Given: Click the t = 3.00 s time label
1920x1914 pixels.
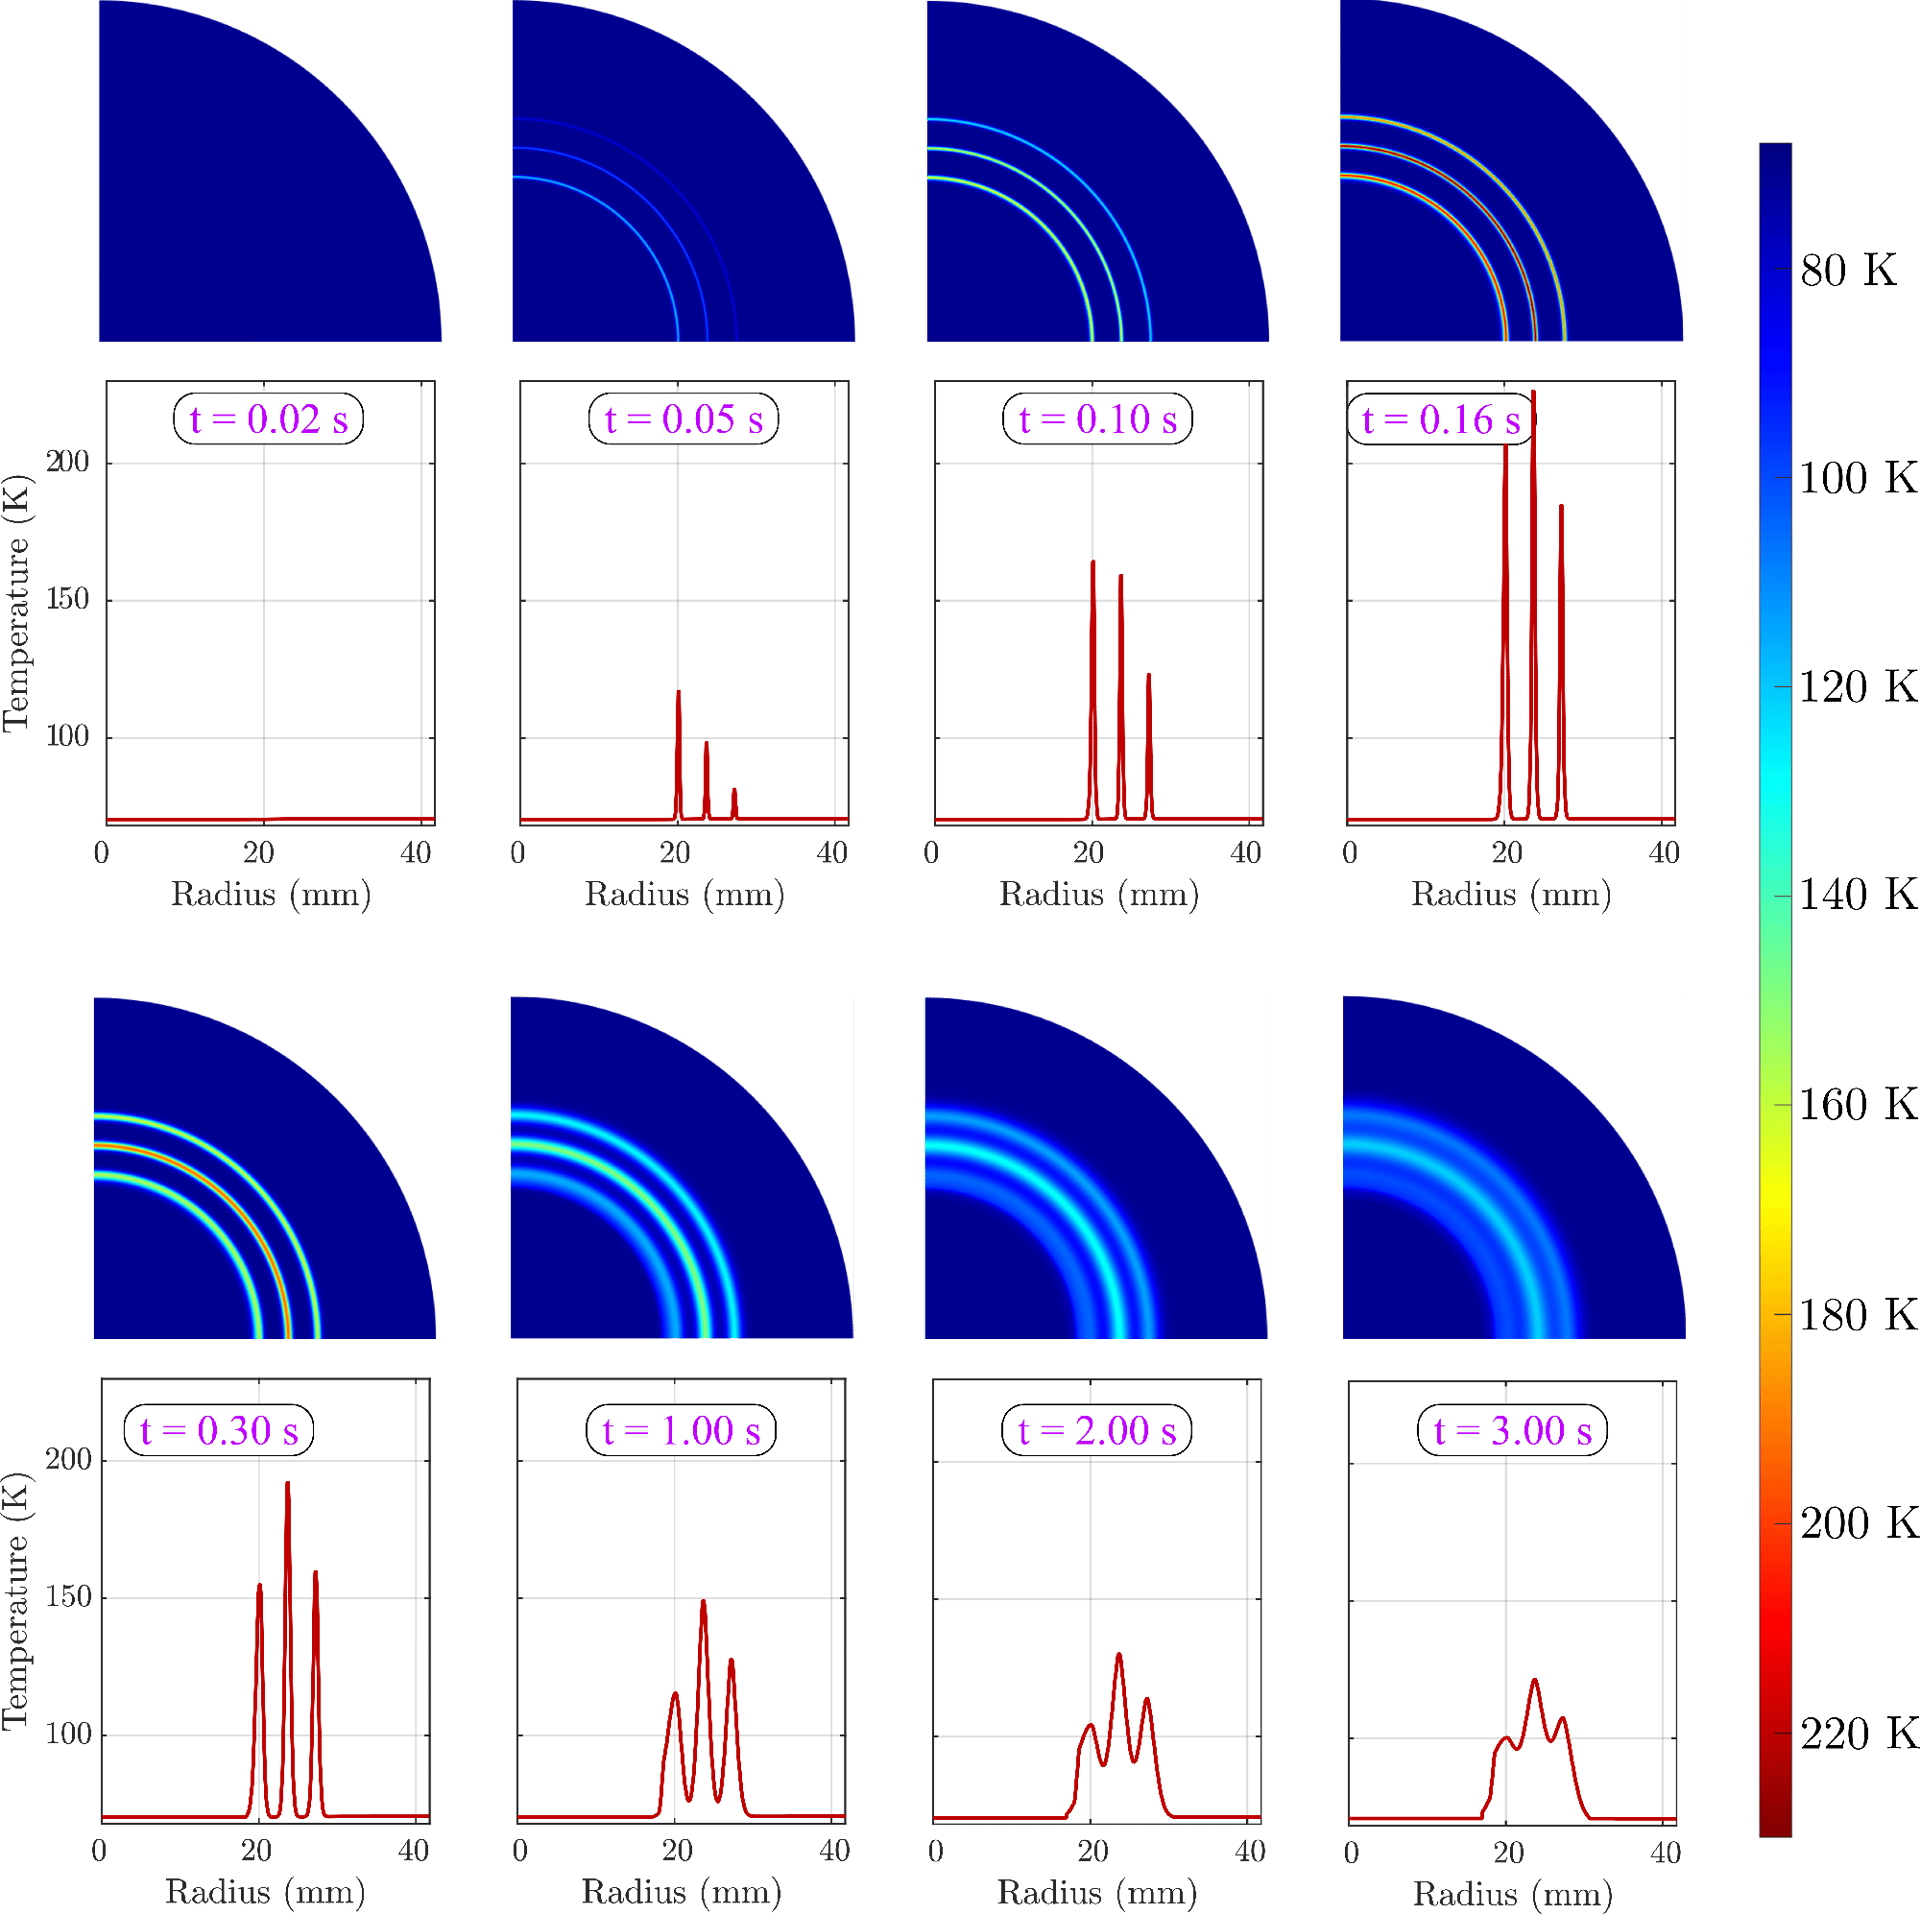Looking at the screenshot, I should coord(1511,1430).
